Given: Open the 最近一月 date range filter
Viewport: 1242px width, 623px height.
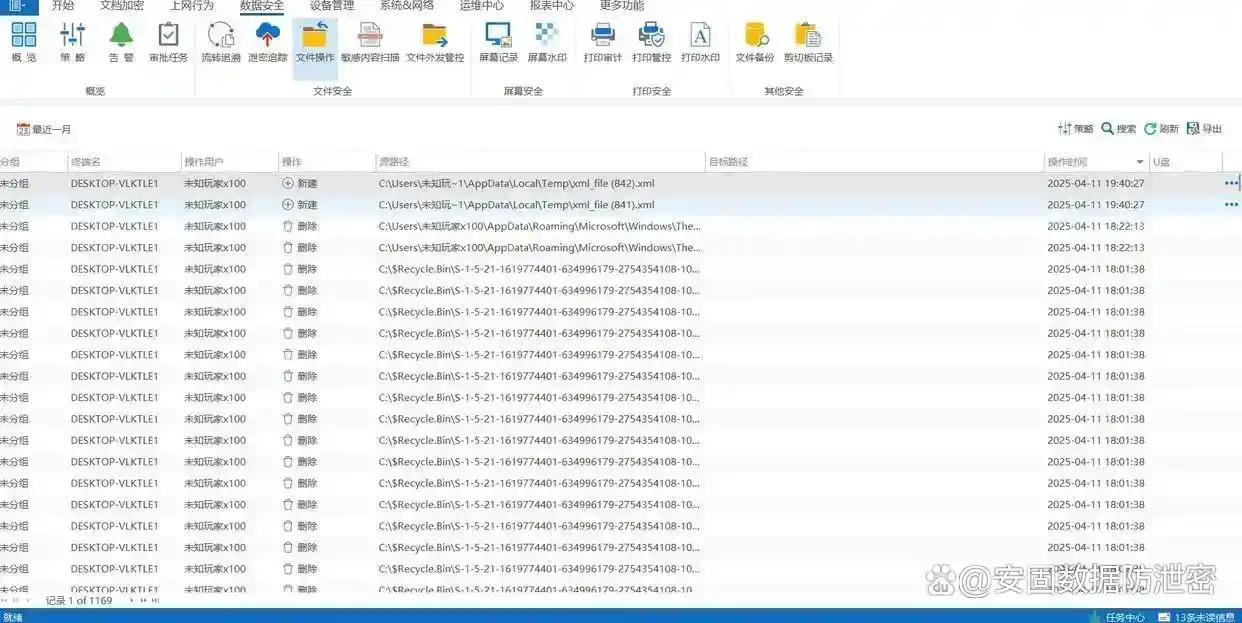Looking at the screenshot, I should [44, 130].
